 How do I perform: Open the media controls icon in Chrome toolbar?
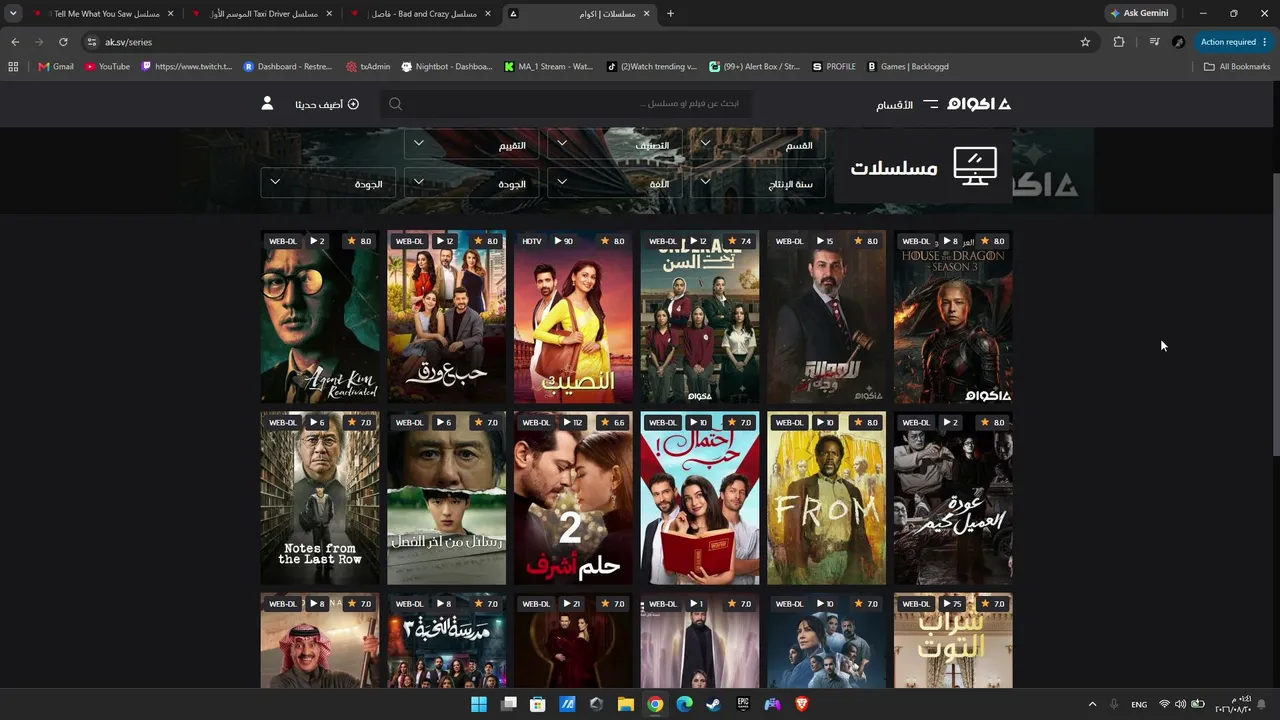[x=1154, y=42]
